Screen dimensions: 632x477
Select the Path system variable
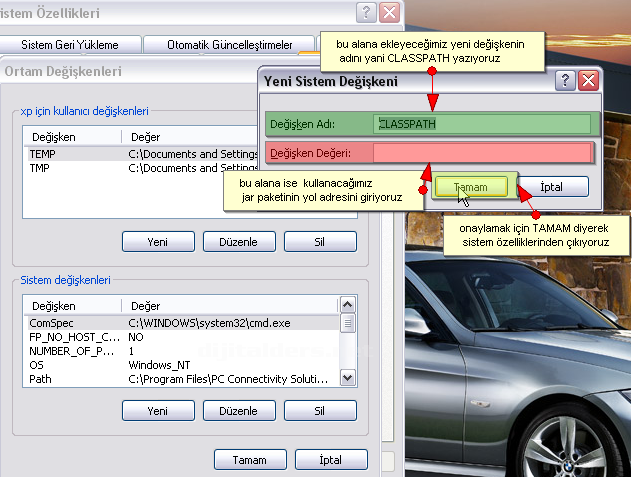[x=40, y=379]
